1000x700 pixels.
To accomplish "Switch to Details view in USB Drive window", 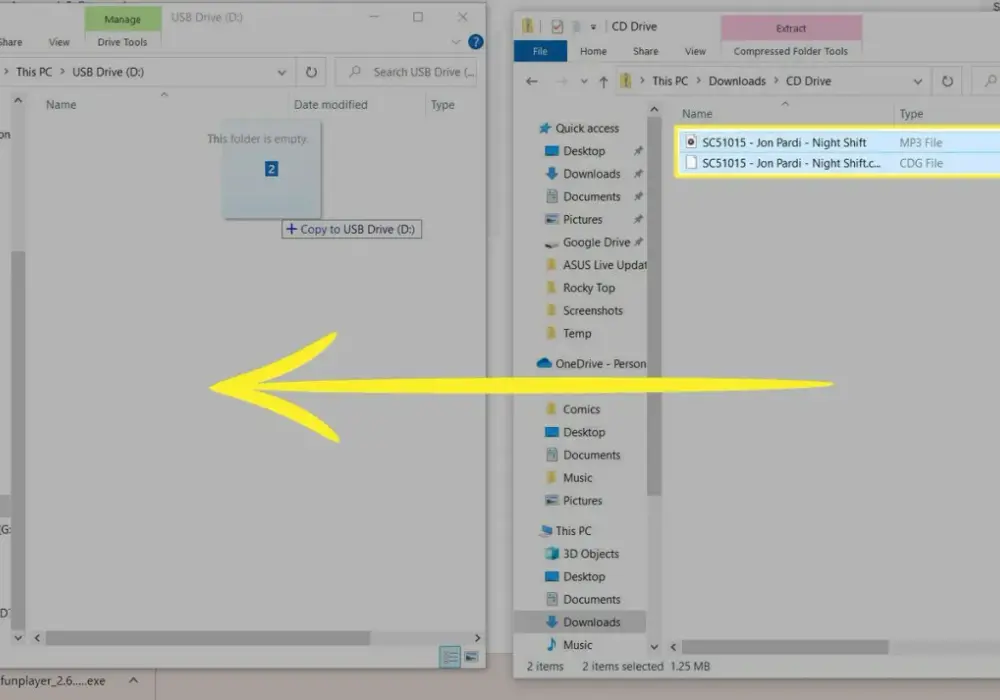I will click(x=450, y=657).
